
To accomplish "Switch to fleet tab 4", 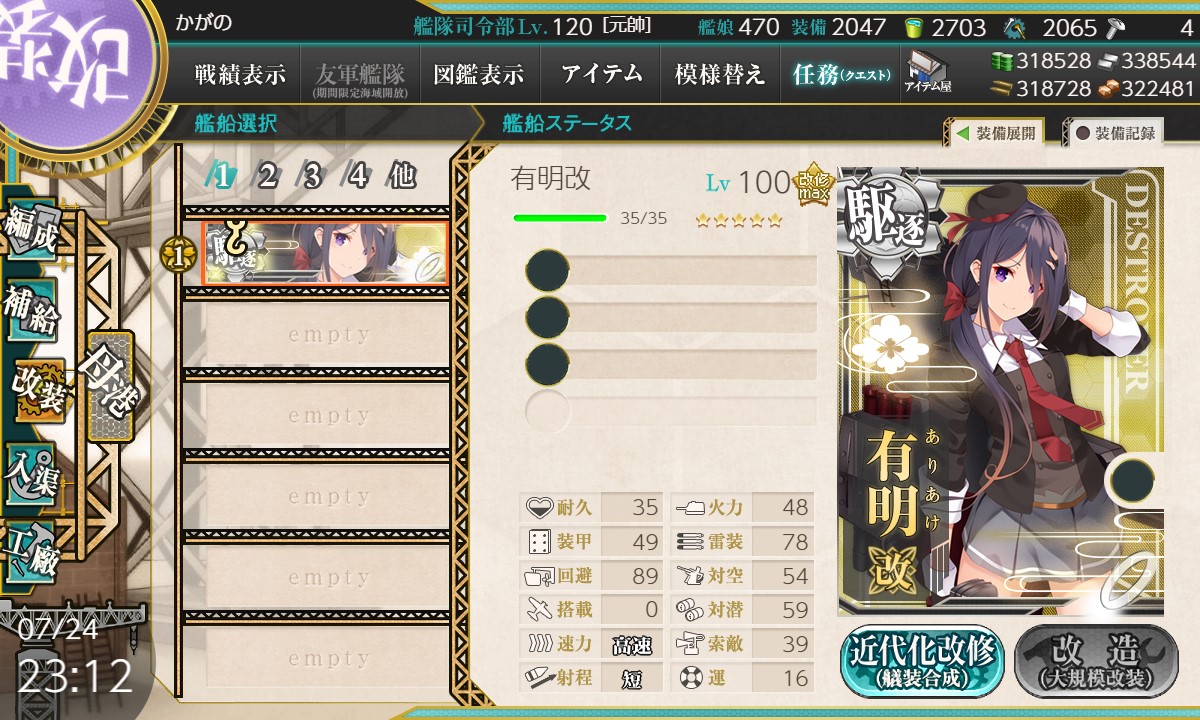I will tap(358, 176).
